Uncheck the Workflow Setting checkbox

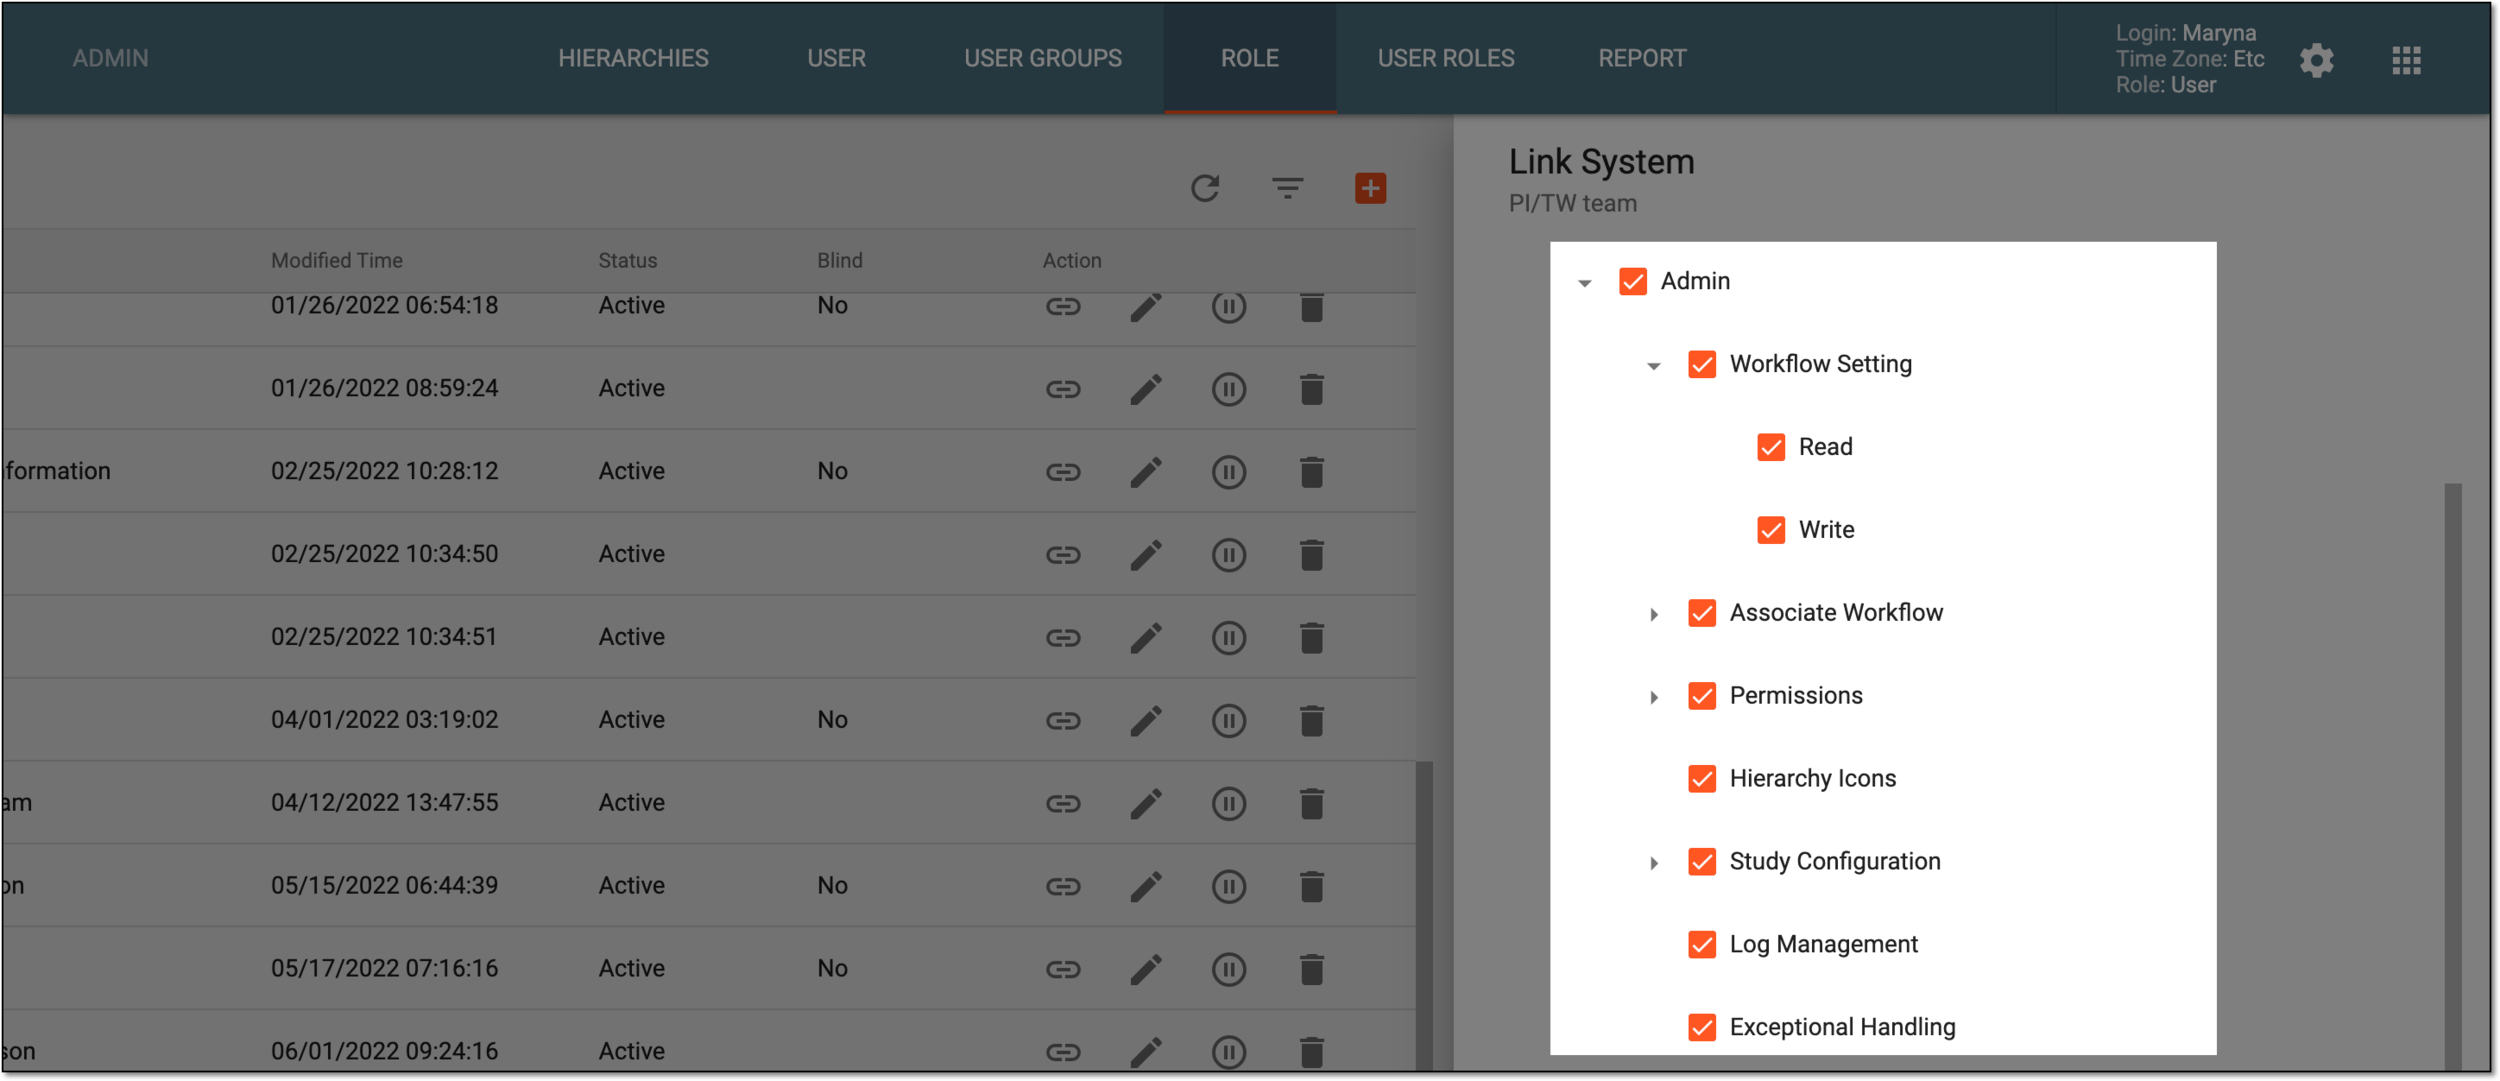(1701, 365)
